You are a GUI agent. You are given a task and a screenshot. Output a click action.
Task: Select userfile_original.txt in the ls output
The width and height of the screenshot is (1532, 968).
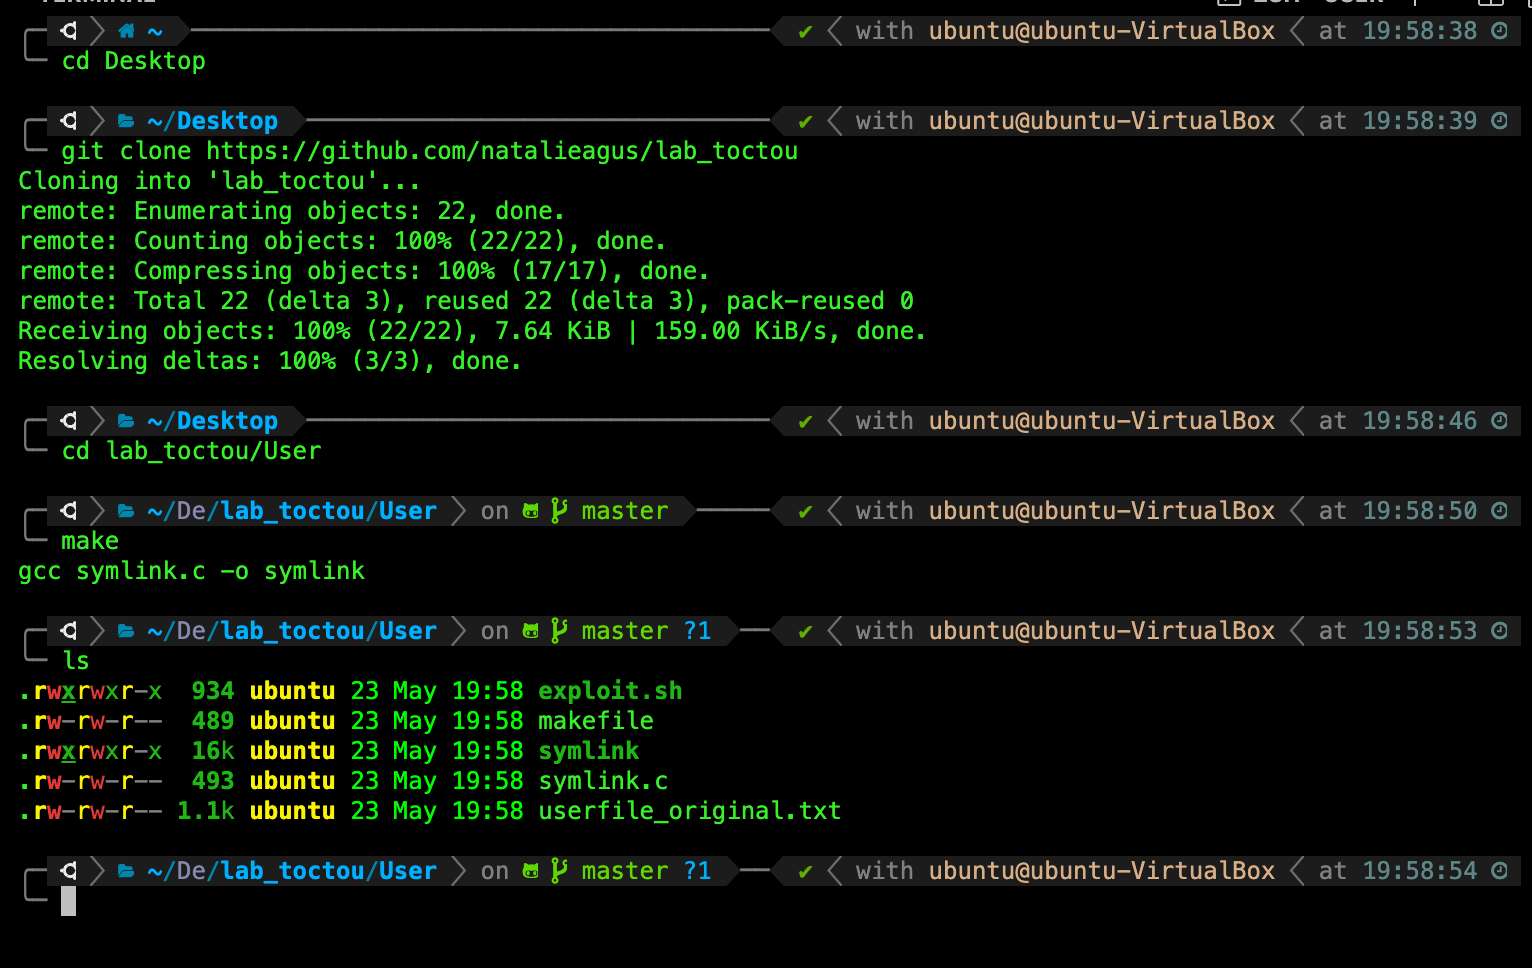(689, 811)
